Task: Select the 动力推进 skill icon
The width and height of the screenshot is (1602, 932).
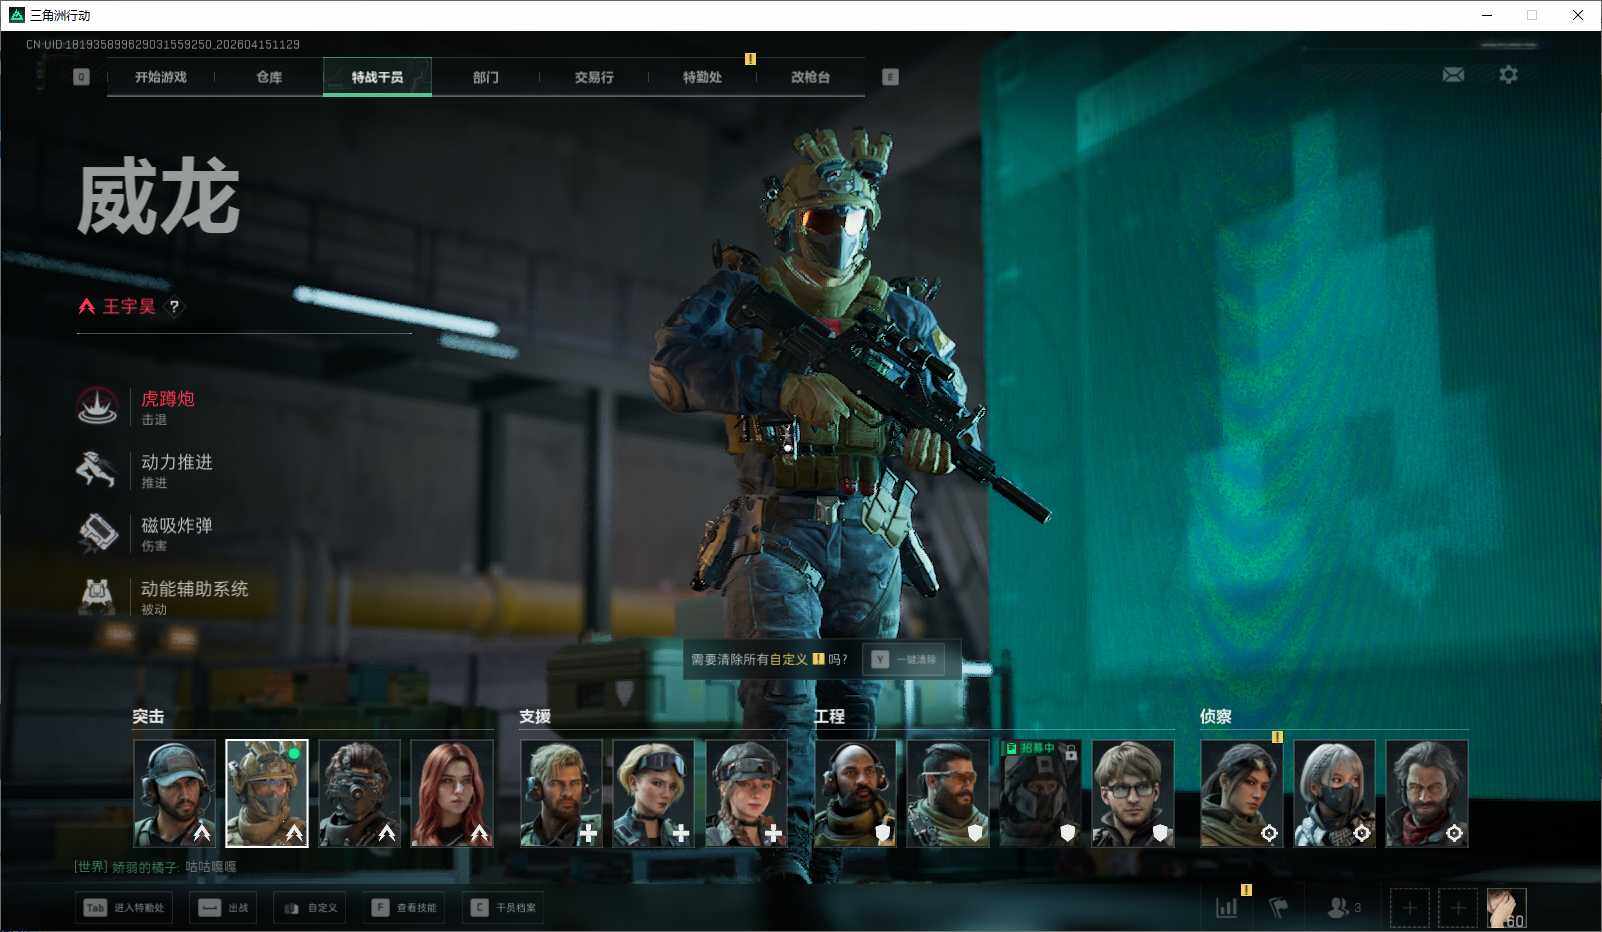Action: pos(98,469)
